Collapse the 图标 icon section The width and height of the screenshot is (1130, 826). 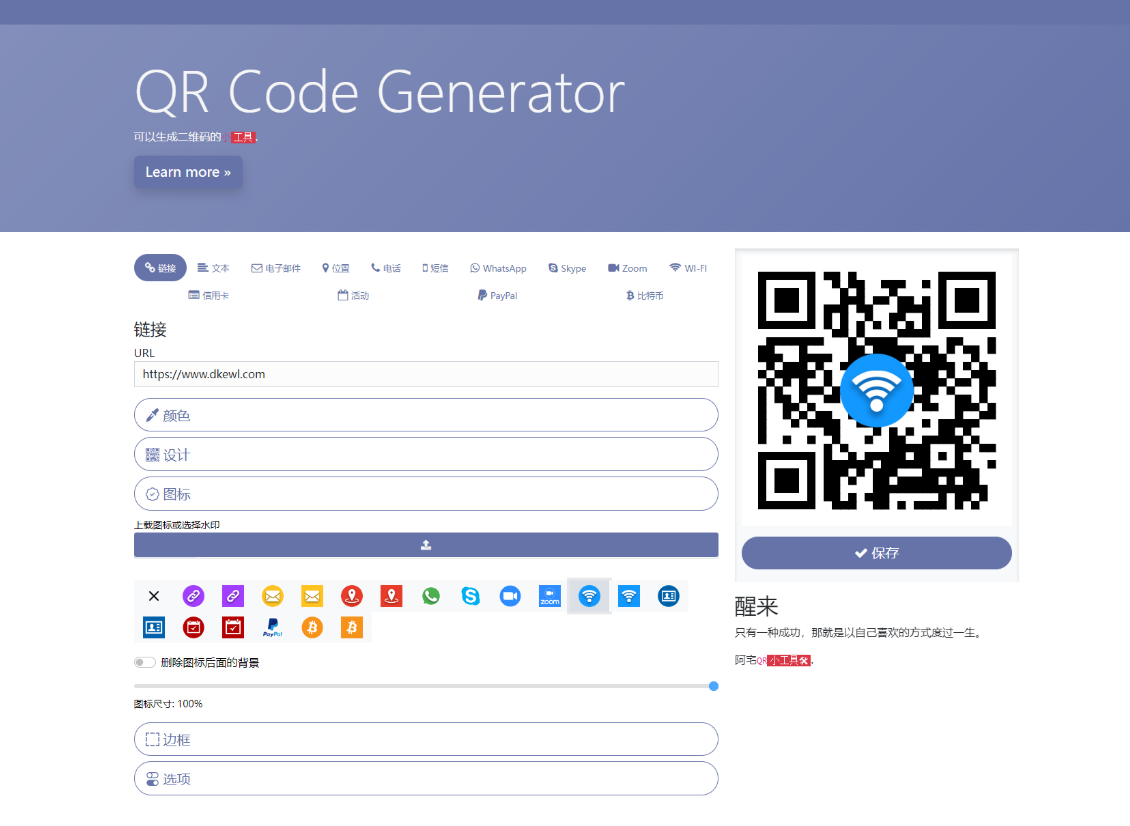(426, 494)
